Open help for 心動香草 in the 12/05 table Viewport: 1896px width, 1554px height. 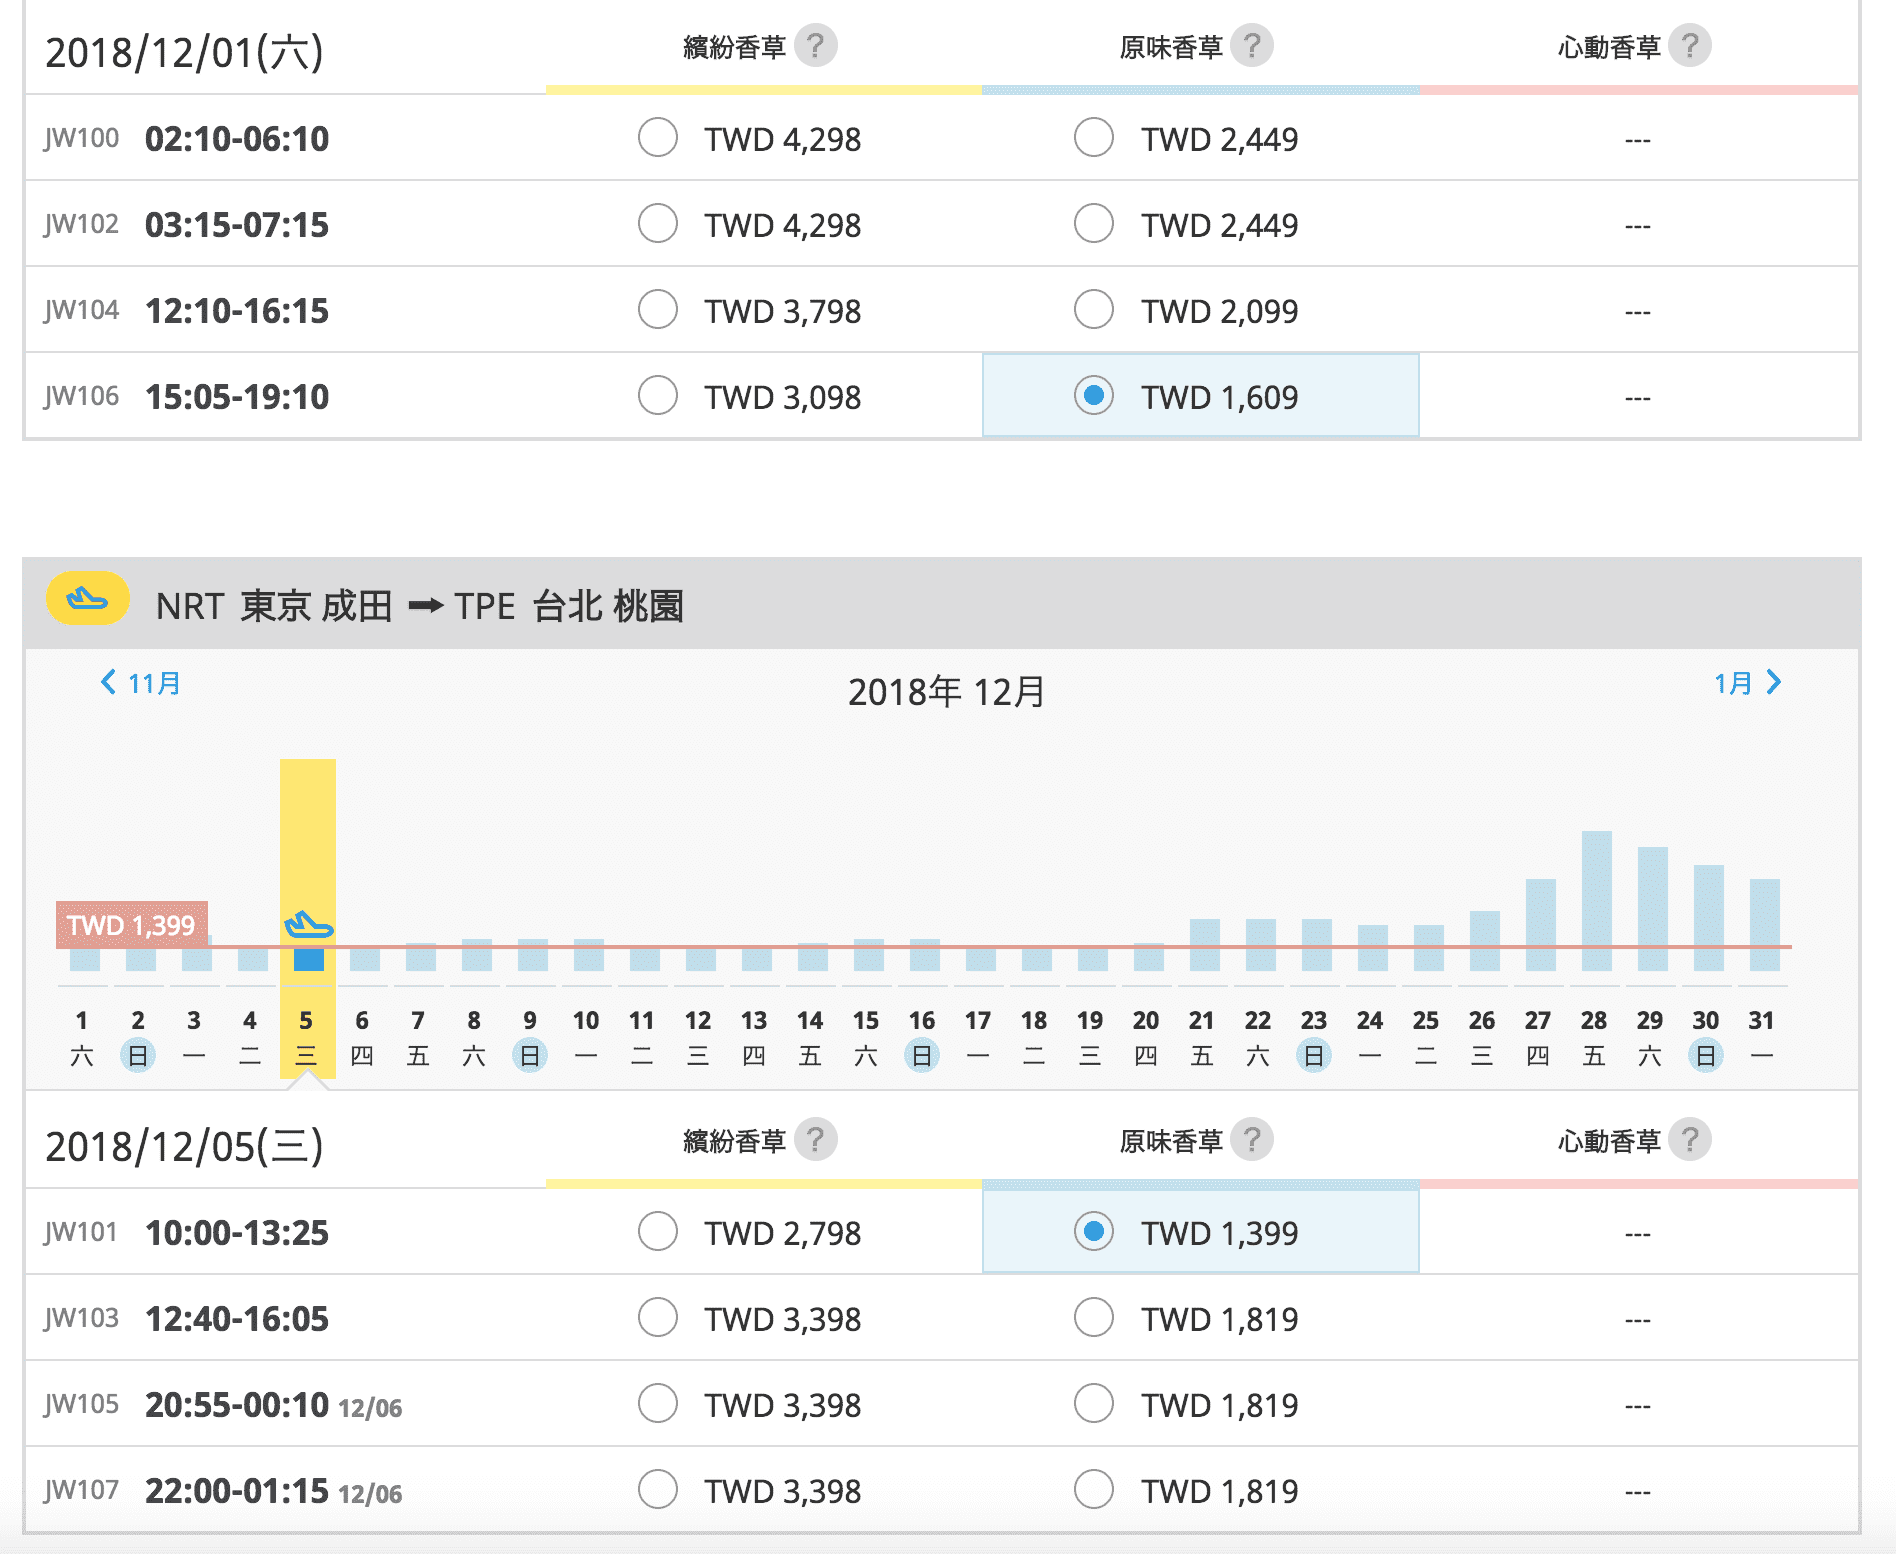coord(1689,1140)
